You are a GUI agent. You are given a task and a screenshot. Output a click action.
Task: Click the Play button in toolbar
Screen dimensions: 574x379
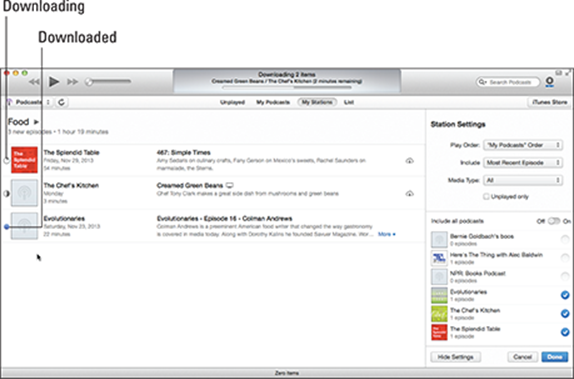[x=54, y=82]
